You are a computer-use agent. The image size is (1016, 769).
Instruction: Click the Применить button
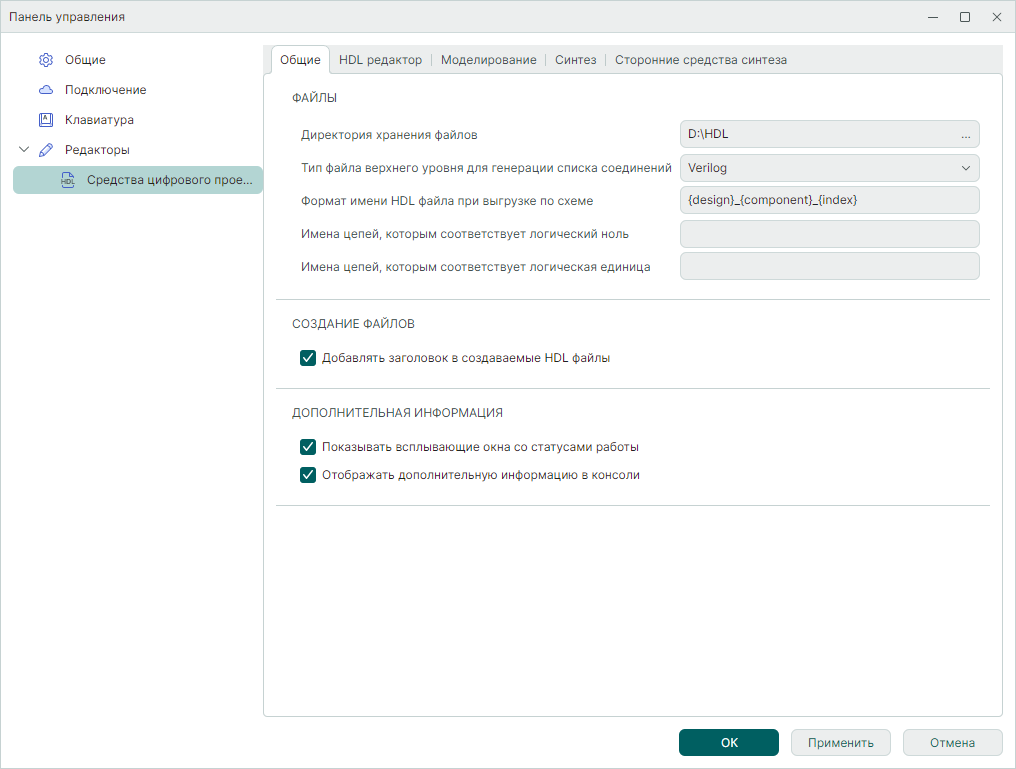tap(841, 743)
